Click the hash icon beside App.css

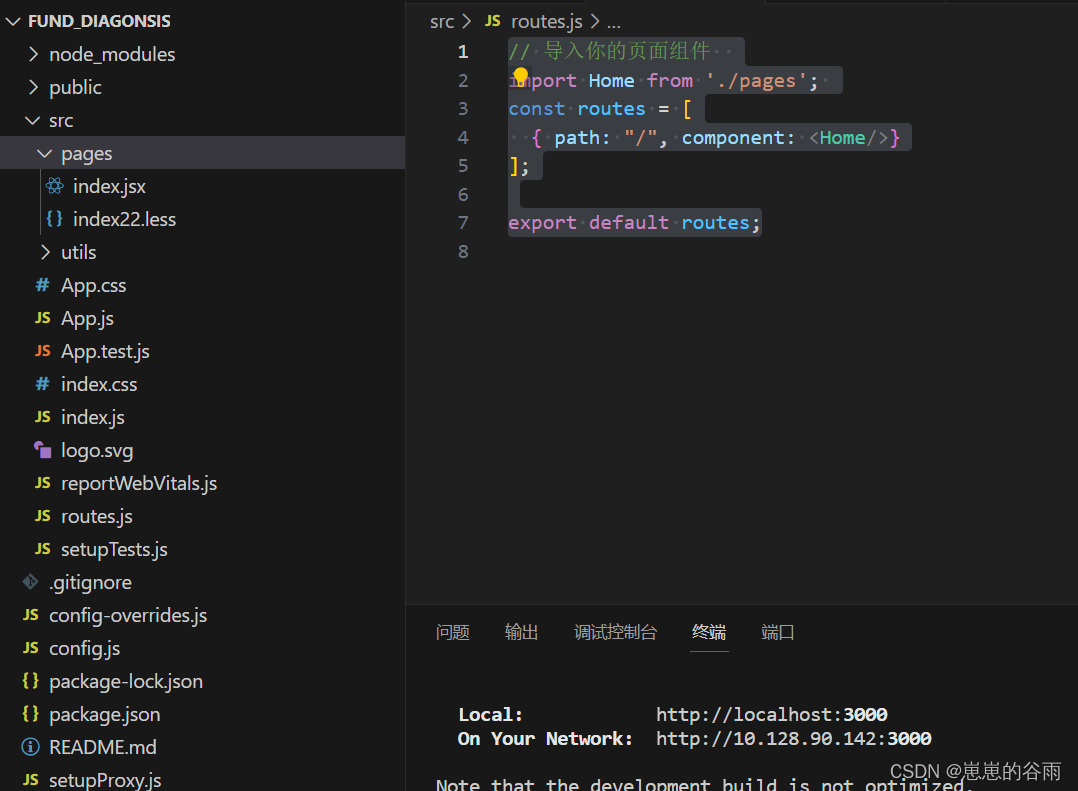pos(43,285)
